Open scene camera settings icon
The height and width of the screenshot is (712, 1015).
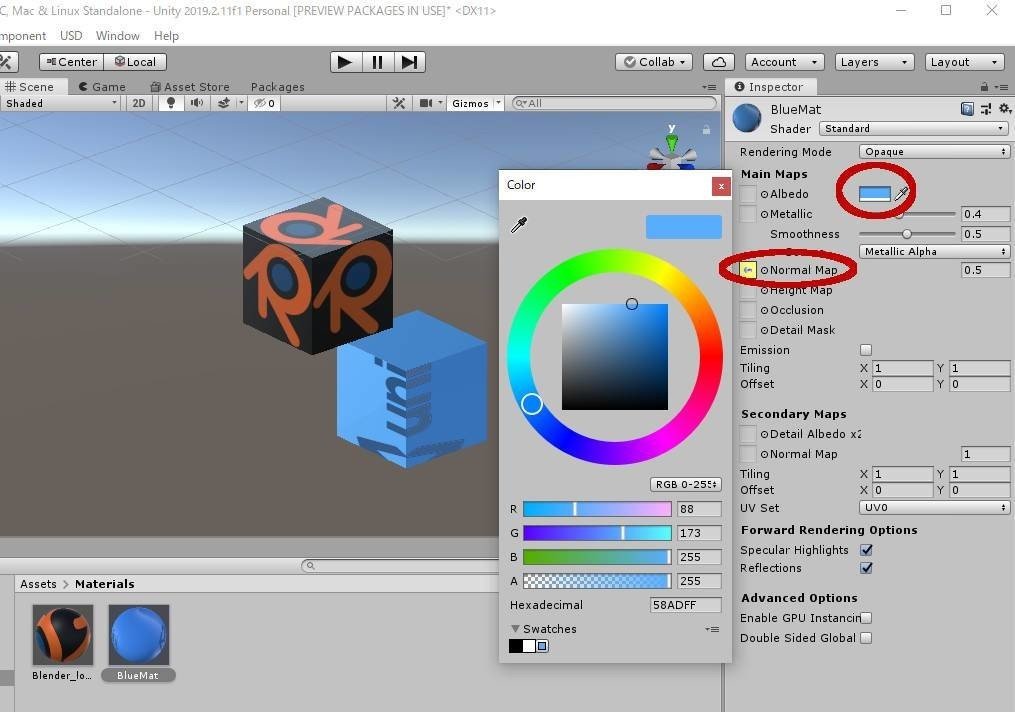click(426, 103)
